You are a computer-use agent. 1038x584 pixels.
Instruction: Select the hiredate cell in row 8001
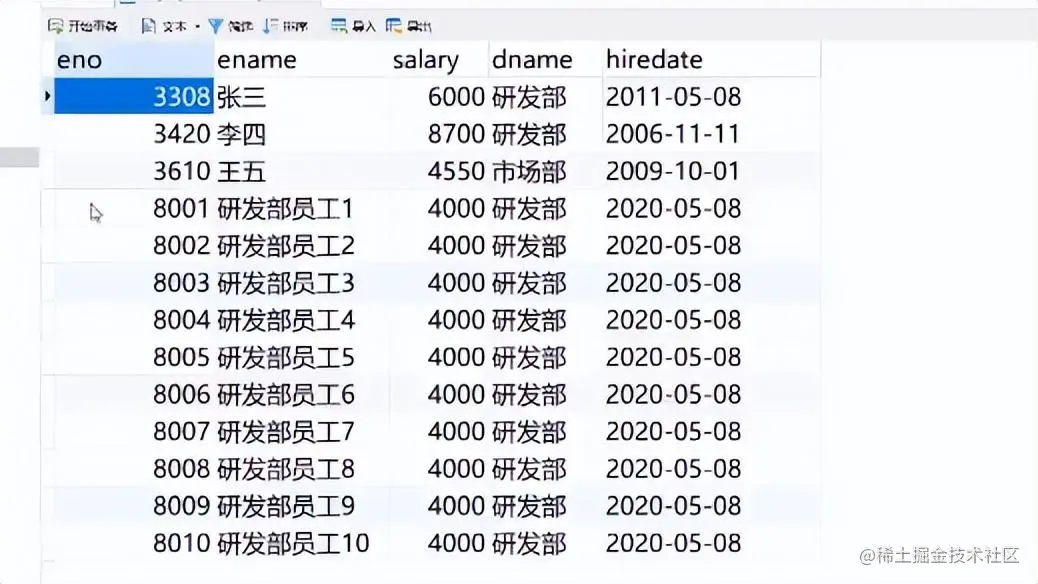(x=712, y=209)
